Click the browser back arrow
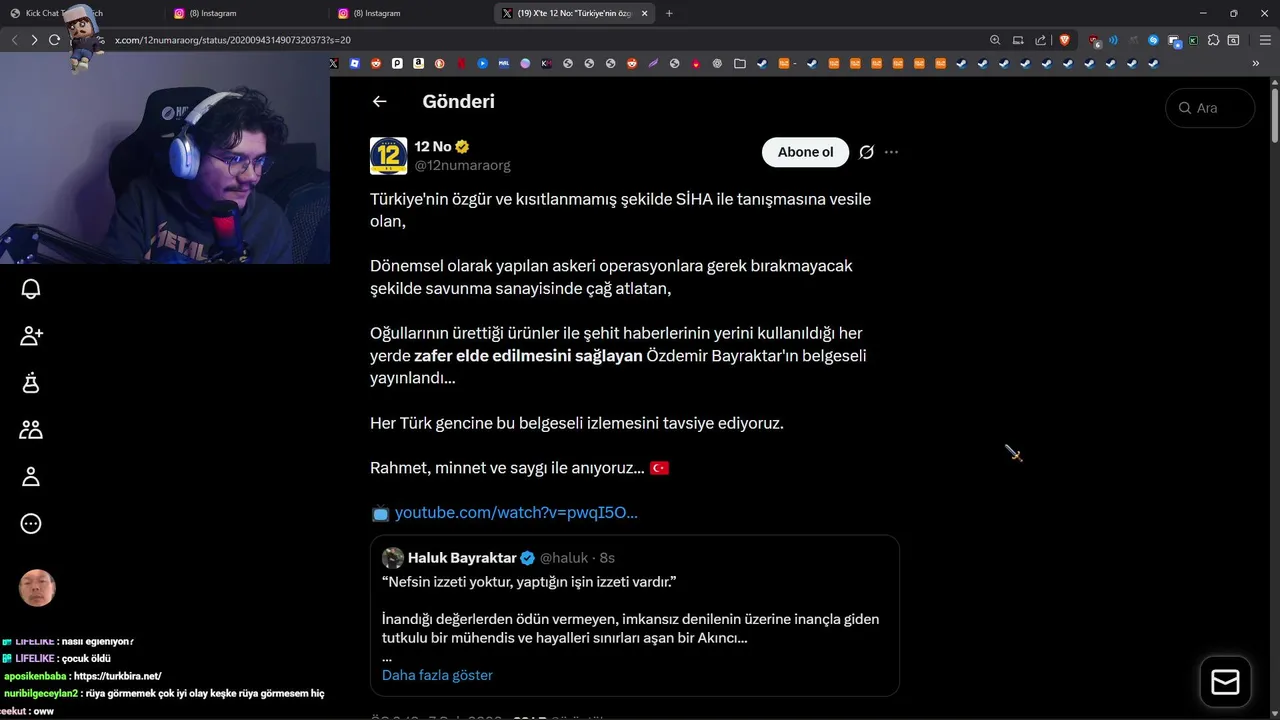This screenshot has height=720, width=1280. (14, 40)
